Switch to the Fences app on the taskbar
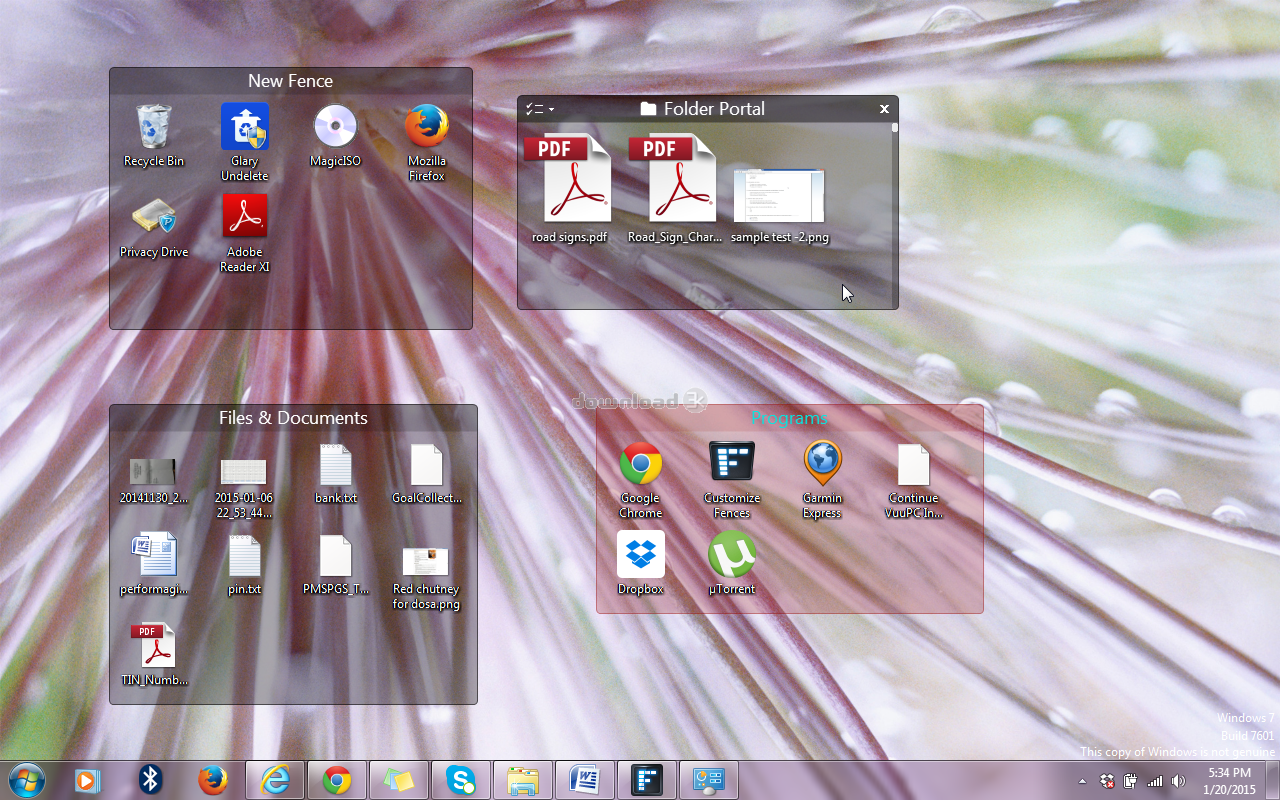The image size is (1280, 800). pyautogui.click(x=647, y=780)
